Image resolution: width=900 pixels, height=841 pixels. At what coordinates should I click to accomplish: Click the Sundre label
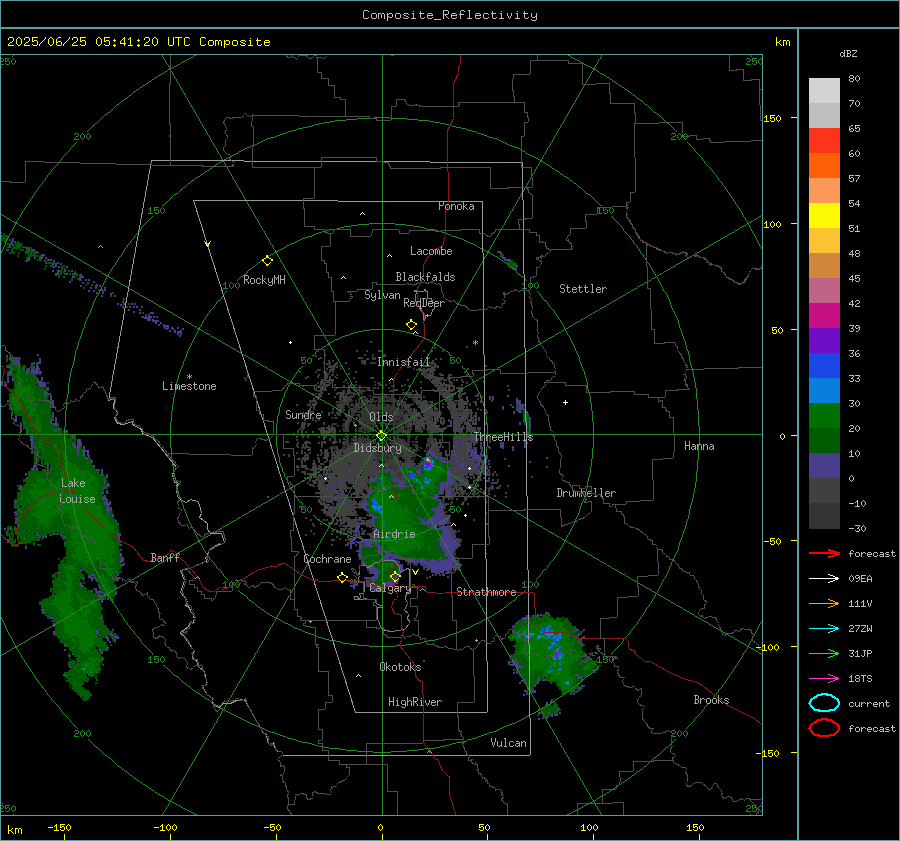[303, 414]
